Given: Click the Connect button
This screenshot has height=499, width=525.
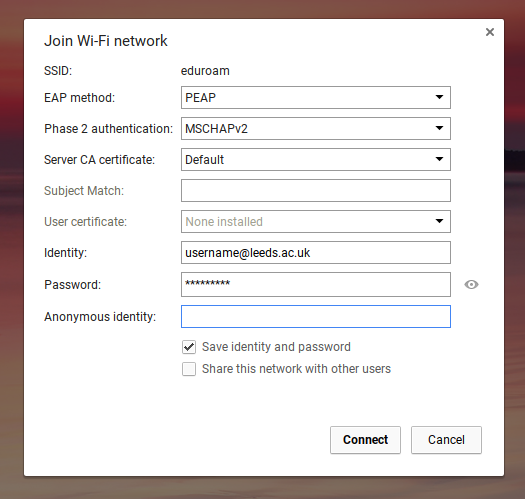Looking at the screenshot, I should pos(365,440).
